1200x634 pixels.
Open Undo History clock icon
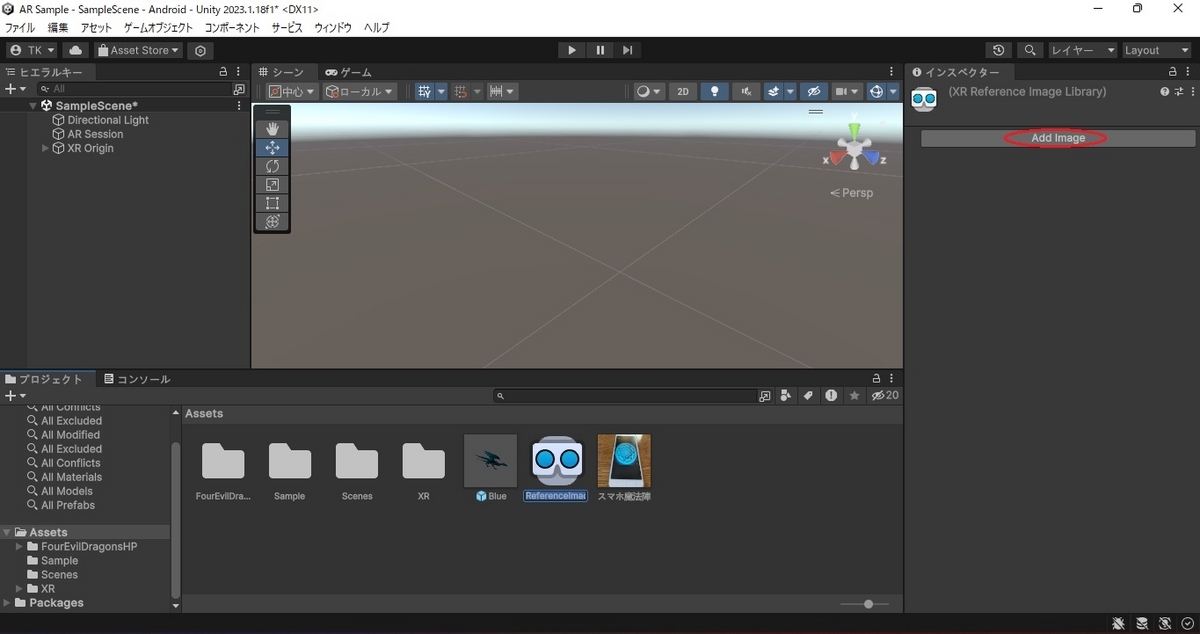[x=998, y=50]
